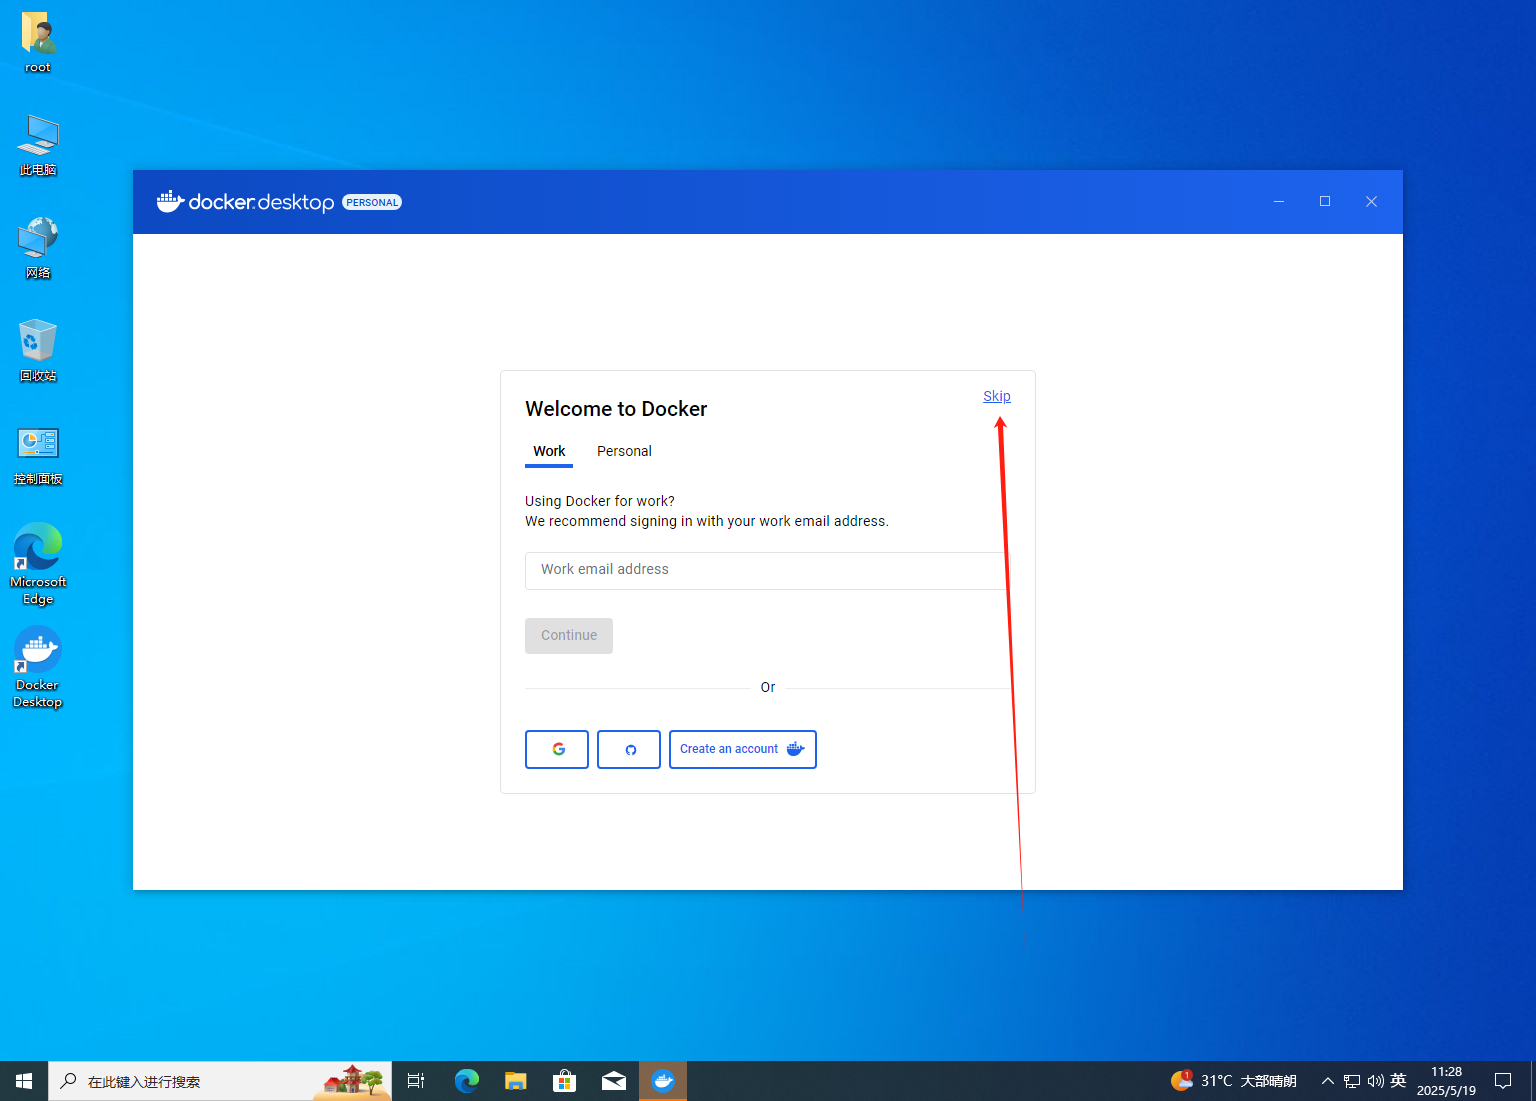Select the 回收站 recycle bin icon
Viewport: 1536px width, 1101px height.
pyautogui.click(x=38, y=352)
